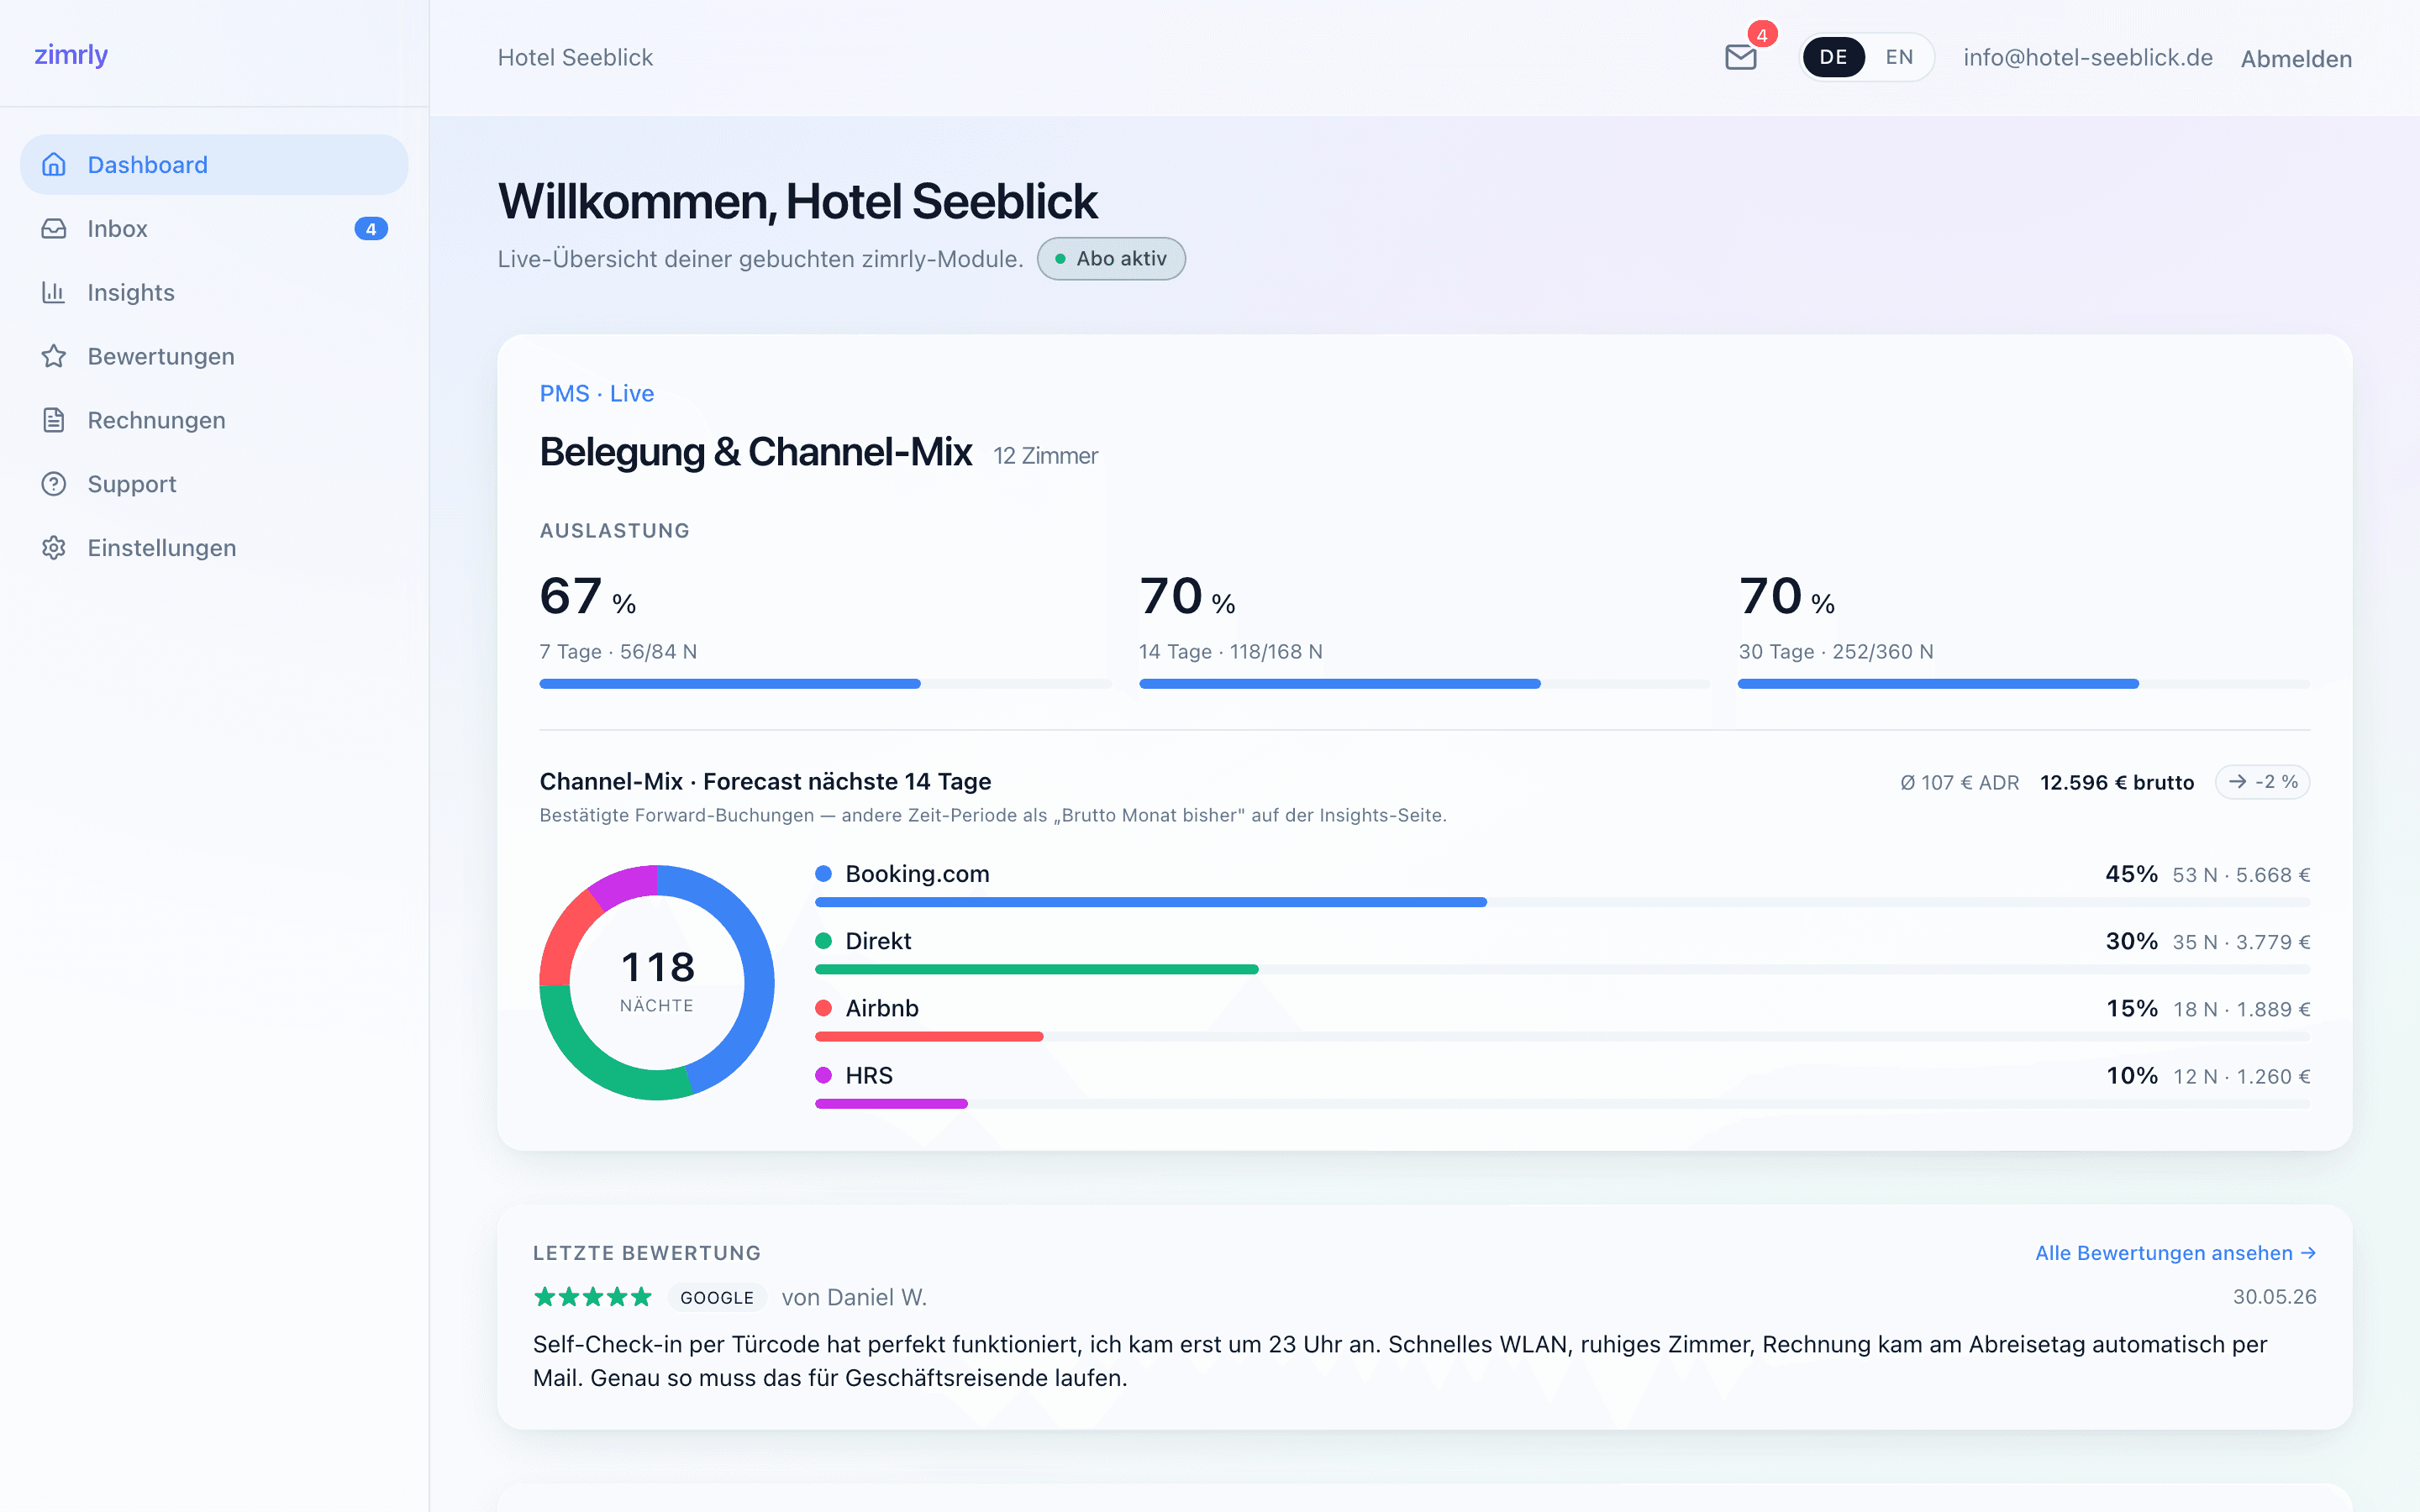Click reviewer name von Daniel W.

coord(854,1297)
